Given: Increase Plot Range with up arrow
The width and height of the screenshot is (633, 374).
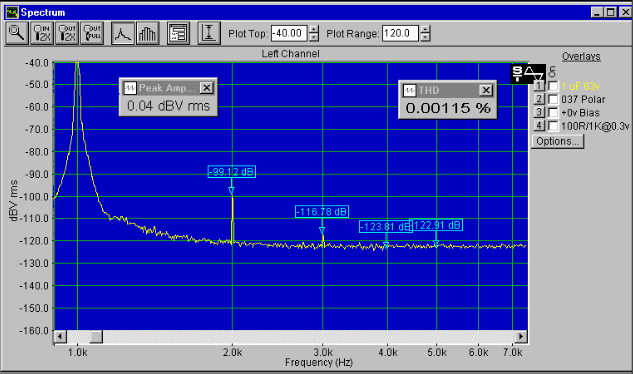Looking at the screenshot, I should point(425,29).
